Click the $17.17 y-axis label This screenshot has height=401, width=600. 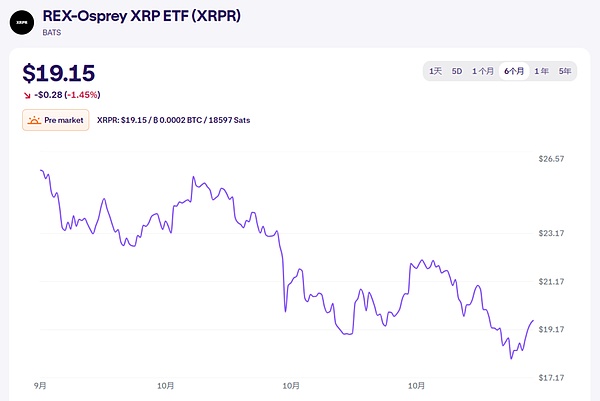tap(552, 377)
